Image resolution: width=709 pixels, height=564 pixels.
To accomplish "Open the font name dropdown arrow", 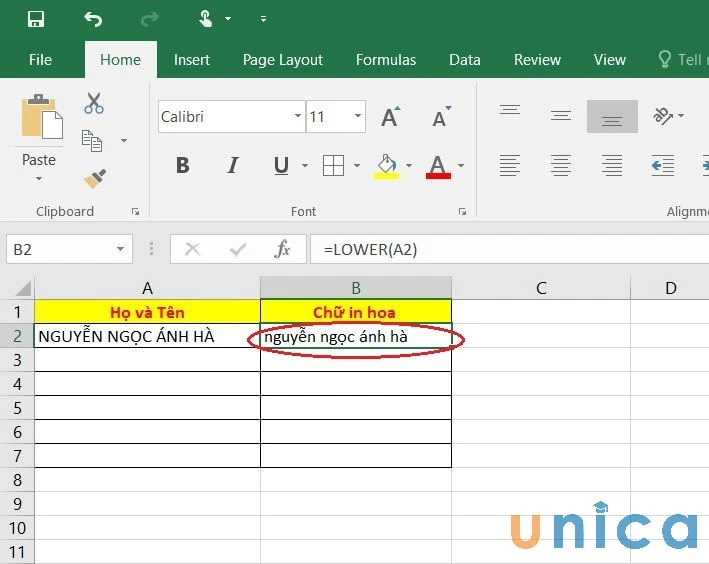I will (x=298, y=116).
